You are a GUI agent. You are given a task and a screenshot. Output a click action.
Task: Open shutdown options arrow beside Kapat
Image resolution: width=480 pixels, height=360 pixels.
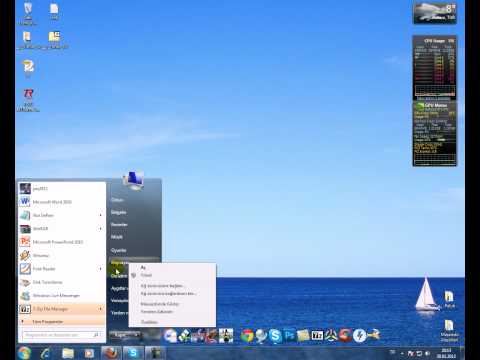click(137, 335)
